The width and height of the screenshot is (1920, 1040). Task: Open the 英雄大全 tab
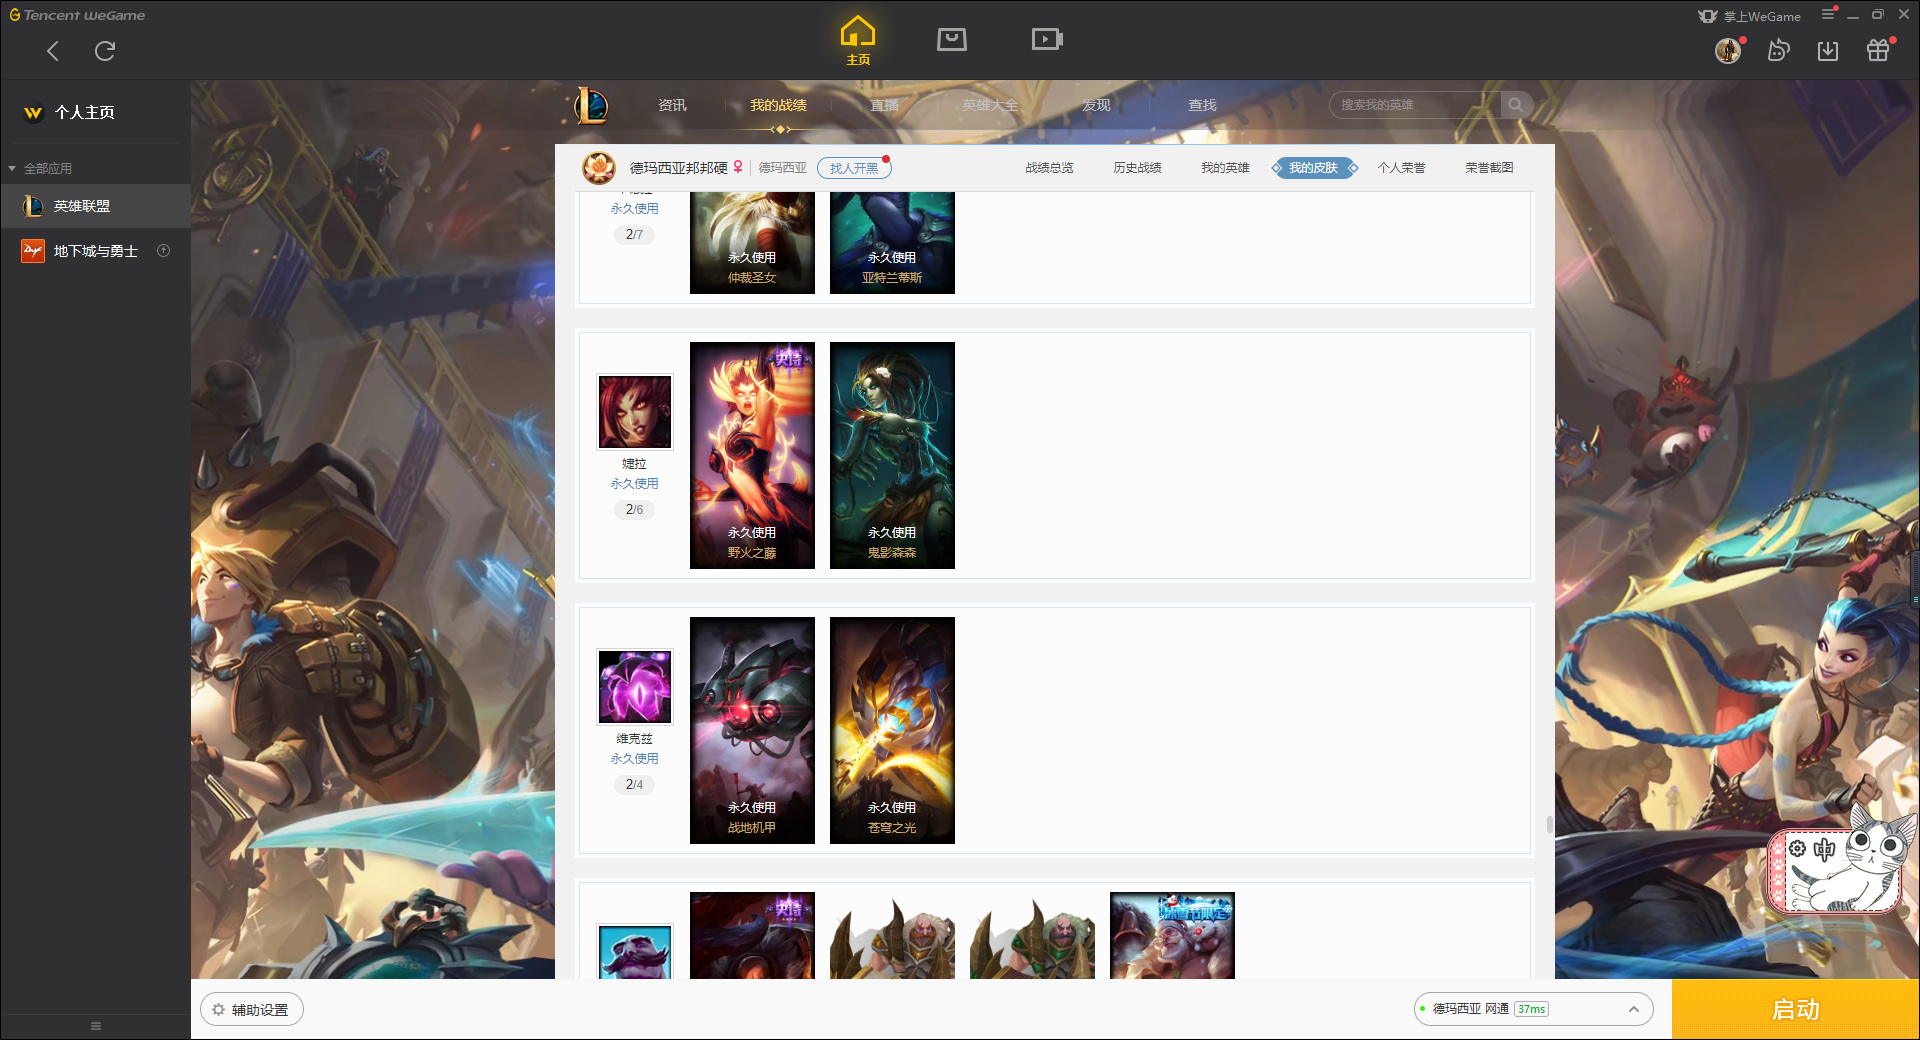990,105
